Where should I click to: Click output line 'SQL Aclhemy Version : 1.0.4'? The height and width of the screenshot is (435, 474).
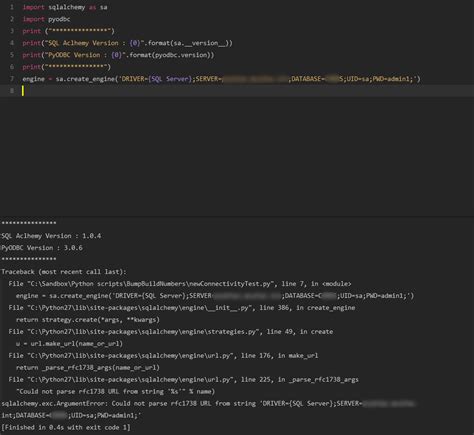51,236
